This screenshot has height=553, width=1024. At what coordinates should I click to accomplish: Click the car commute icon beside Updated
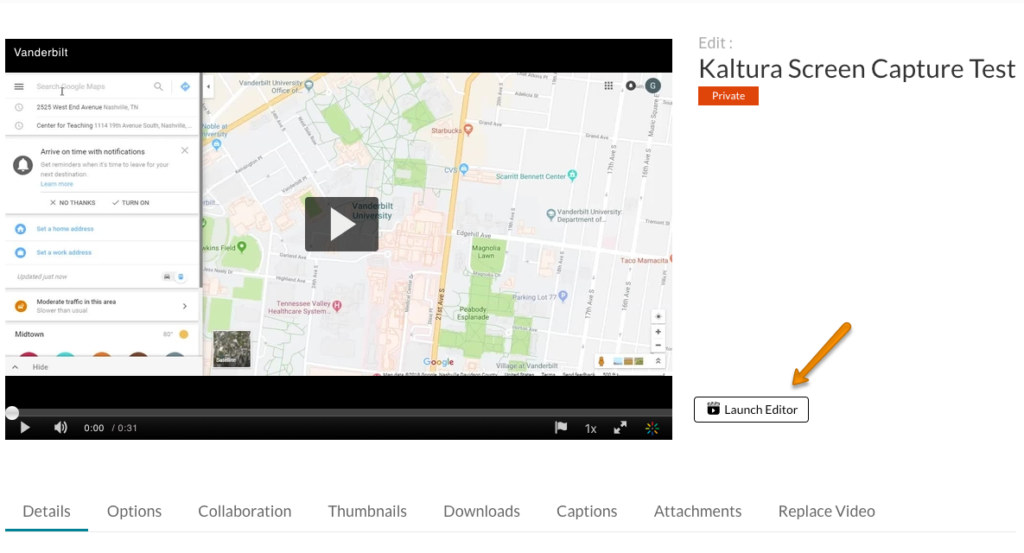[167, 277]
